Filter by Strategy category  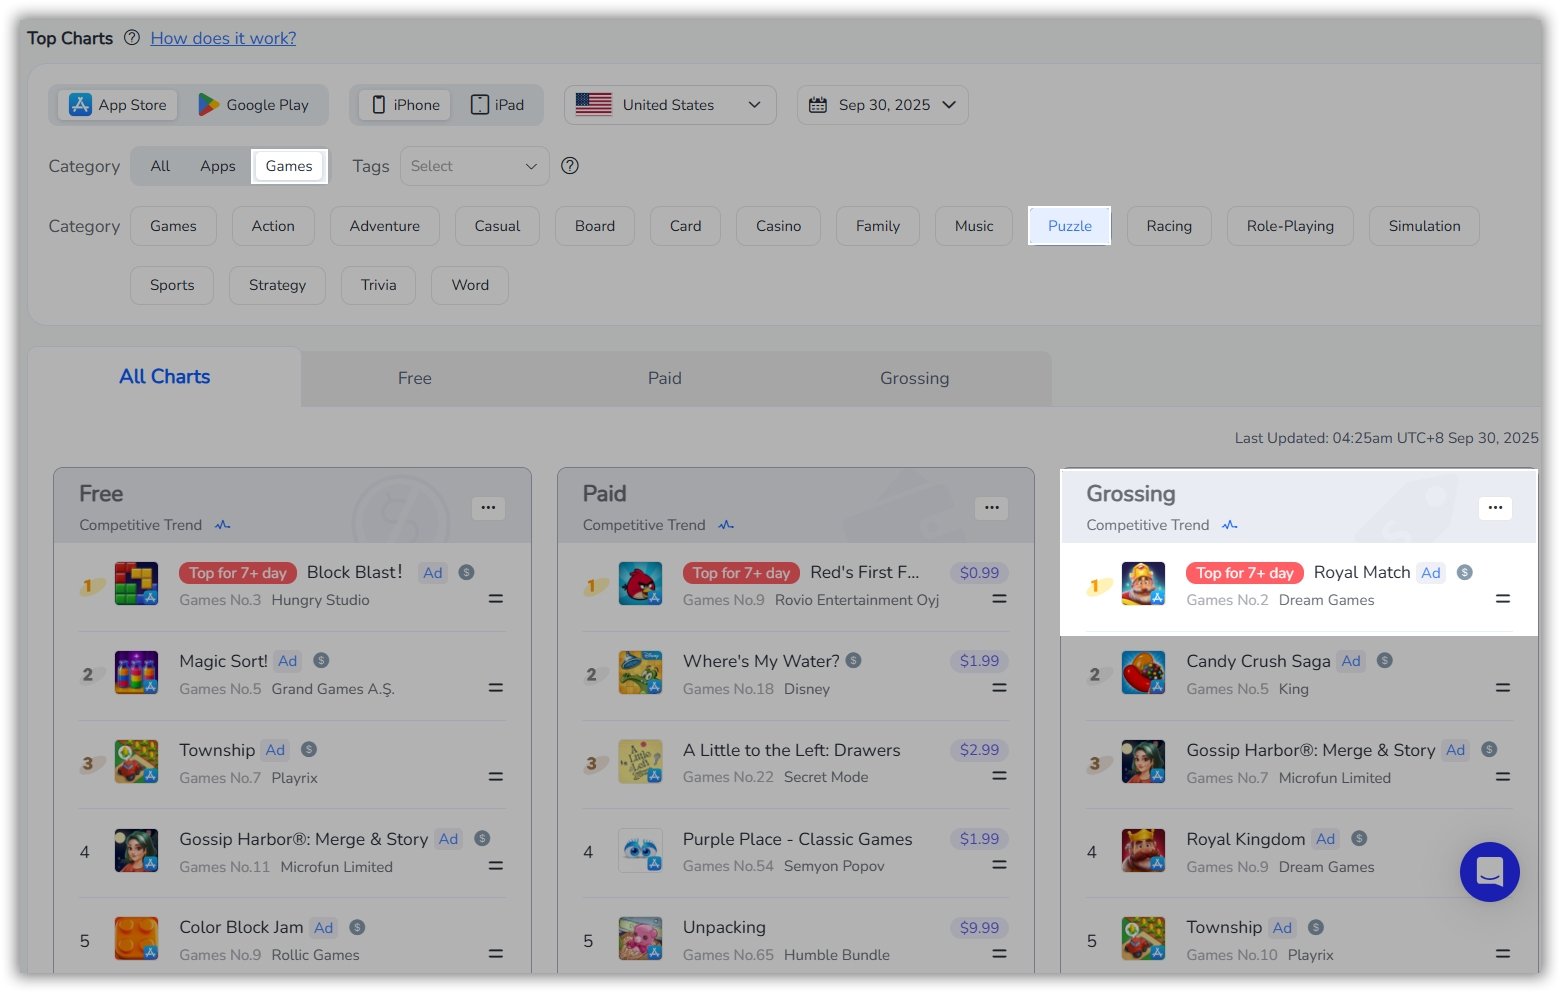point(277,285)
